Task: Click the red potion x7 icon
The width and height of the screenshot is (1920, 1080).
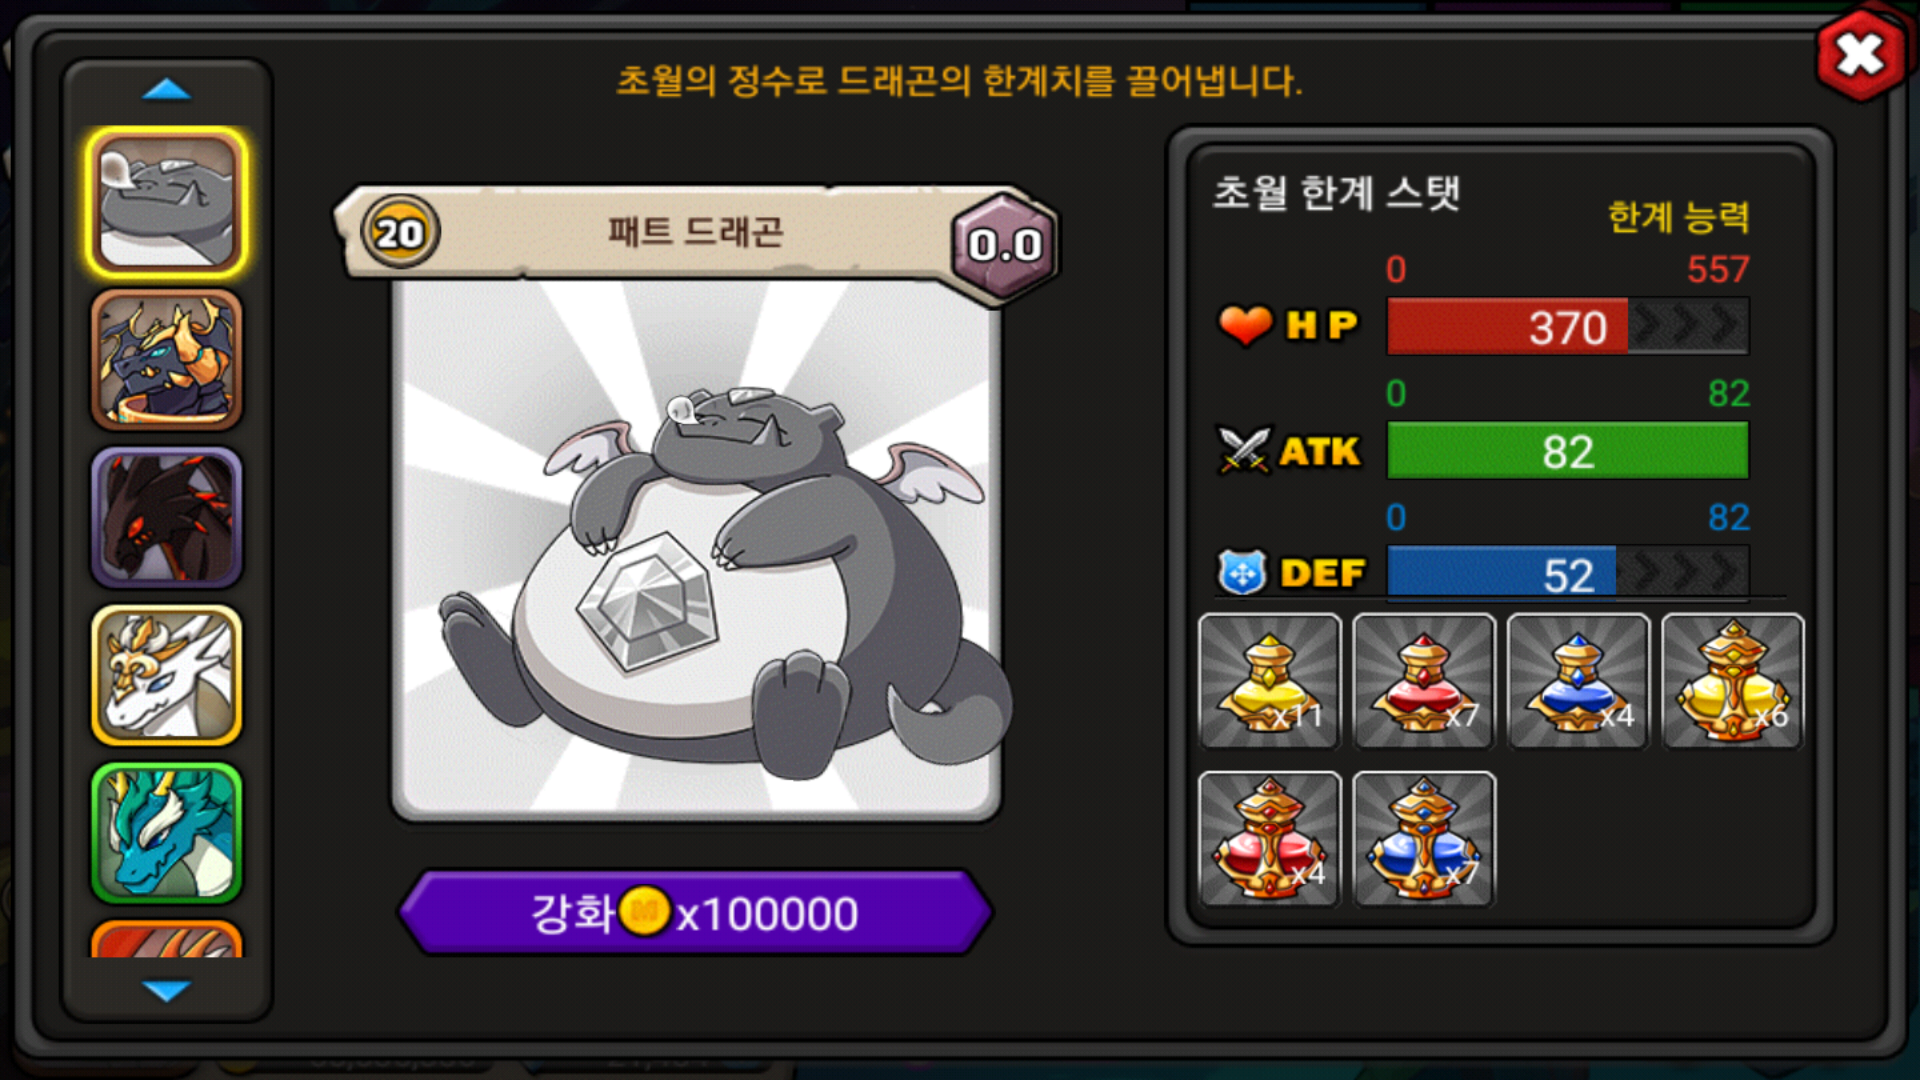Action: [x=1424, y=681]
